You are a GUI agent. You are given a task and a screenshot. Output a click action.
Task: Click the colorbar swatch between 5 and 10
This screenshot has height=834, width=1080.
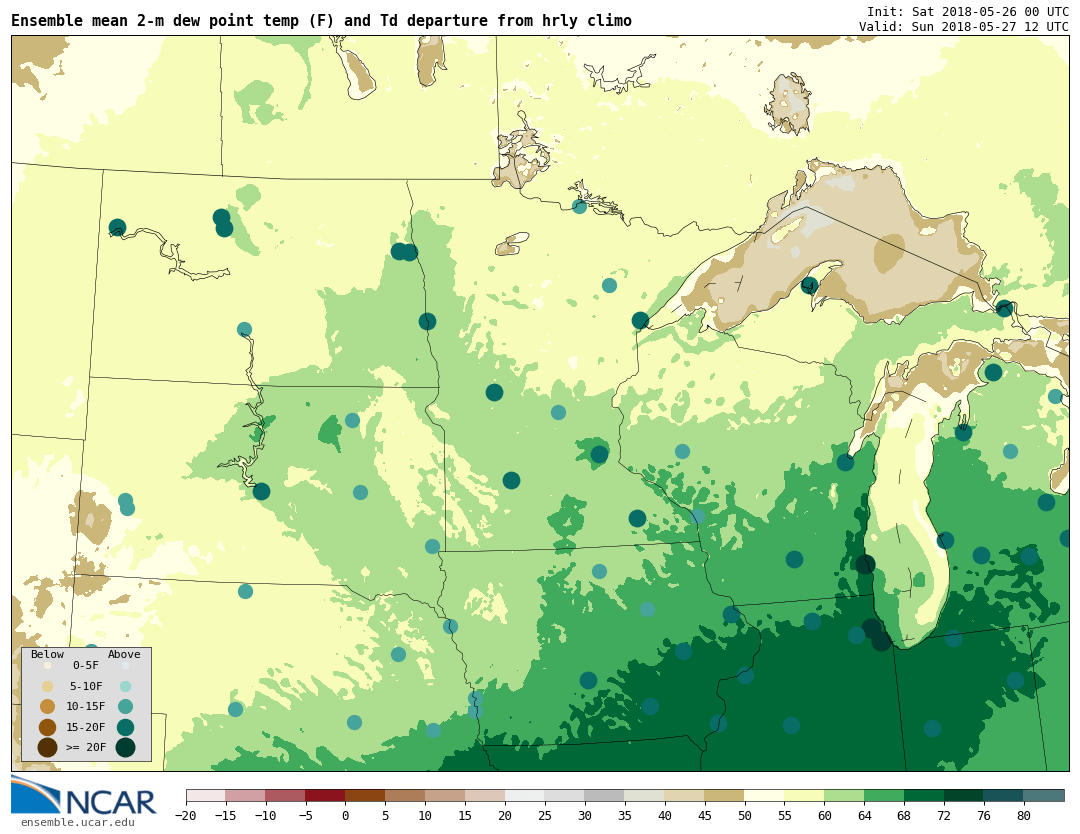[x=406, y=795]
